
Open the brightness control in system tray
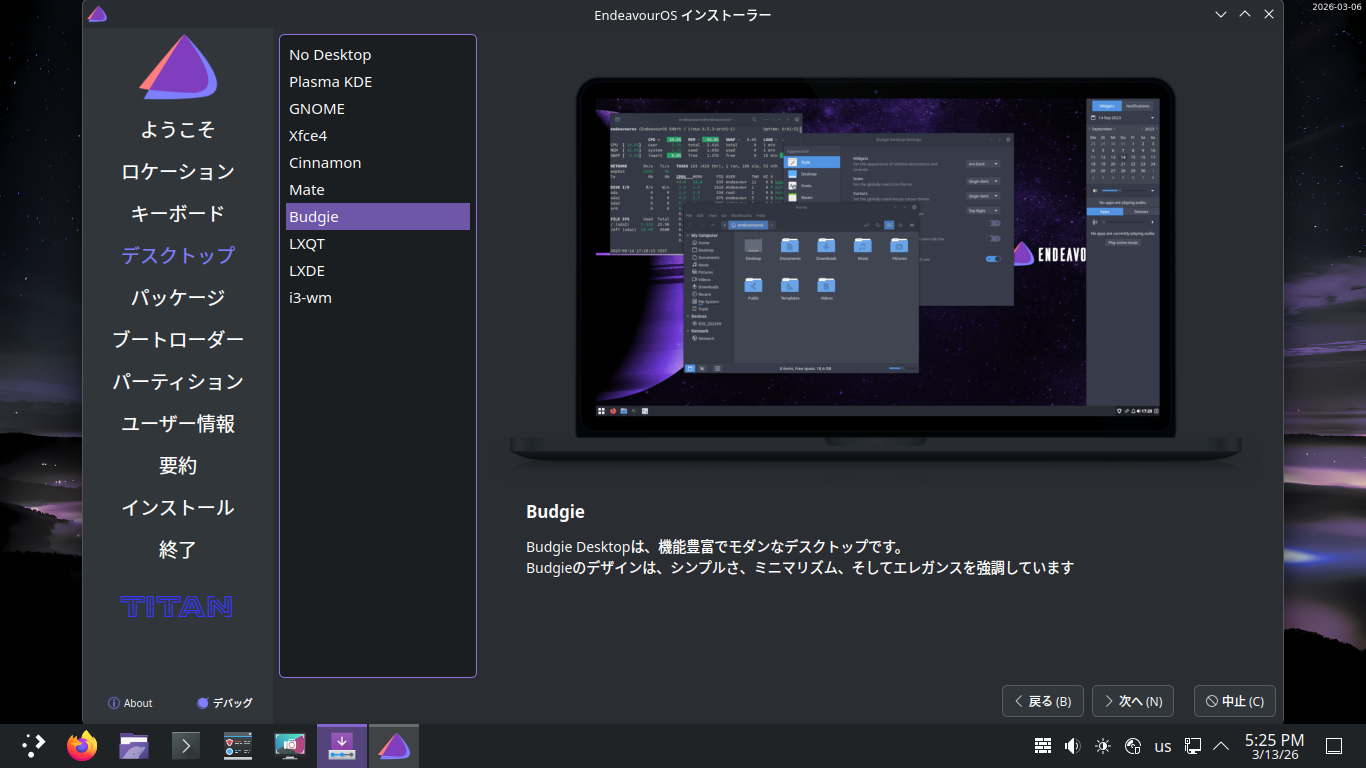pyautogui.click(x=1103, y=746)
